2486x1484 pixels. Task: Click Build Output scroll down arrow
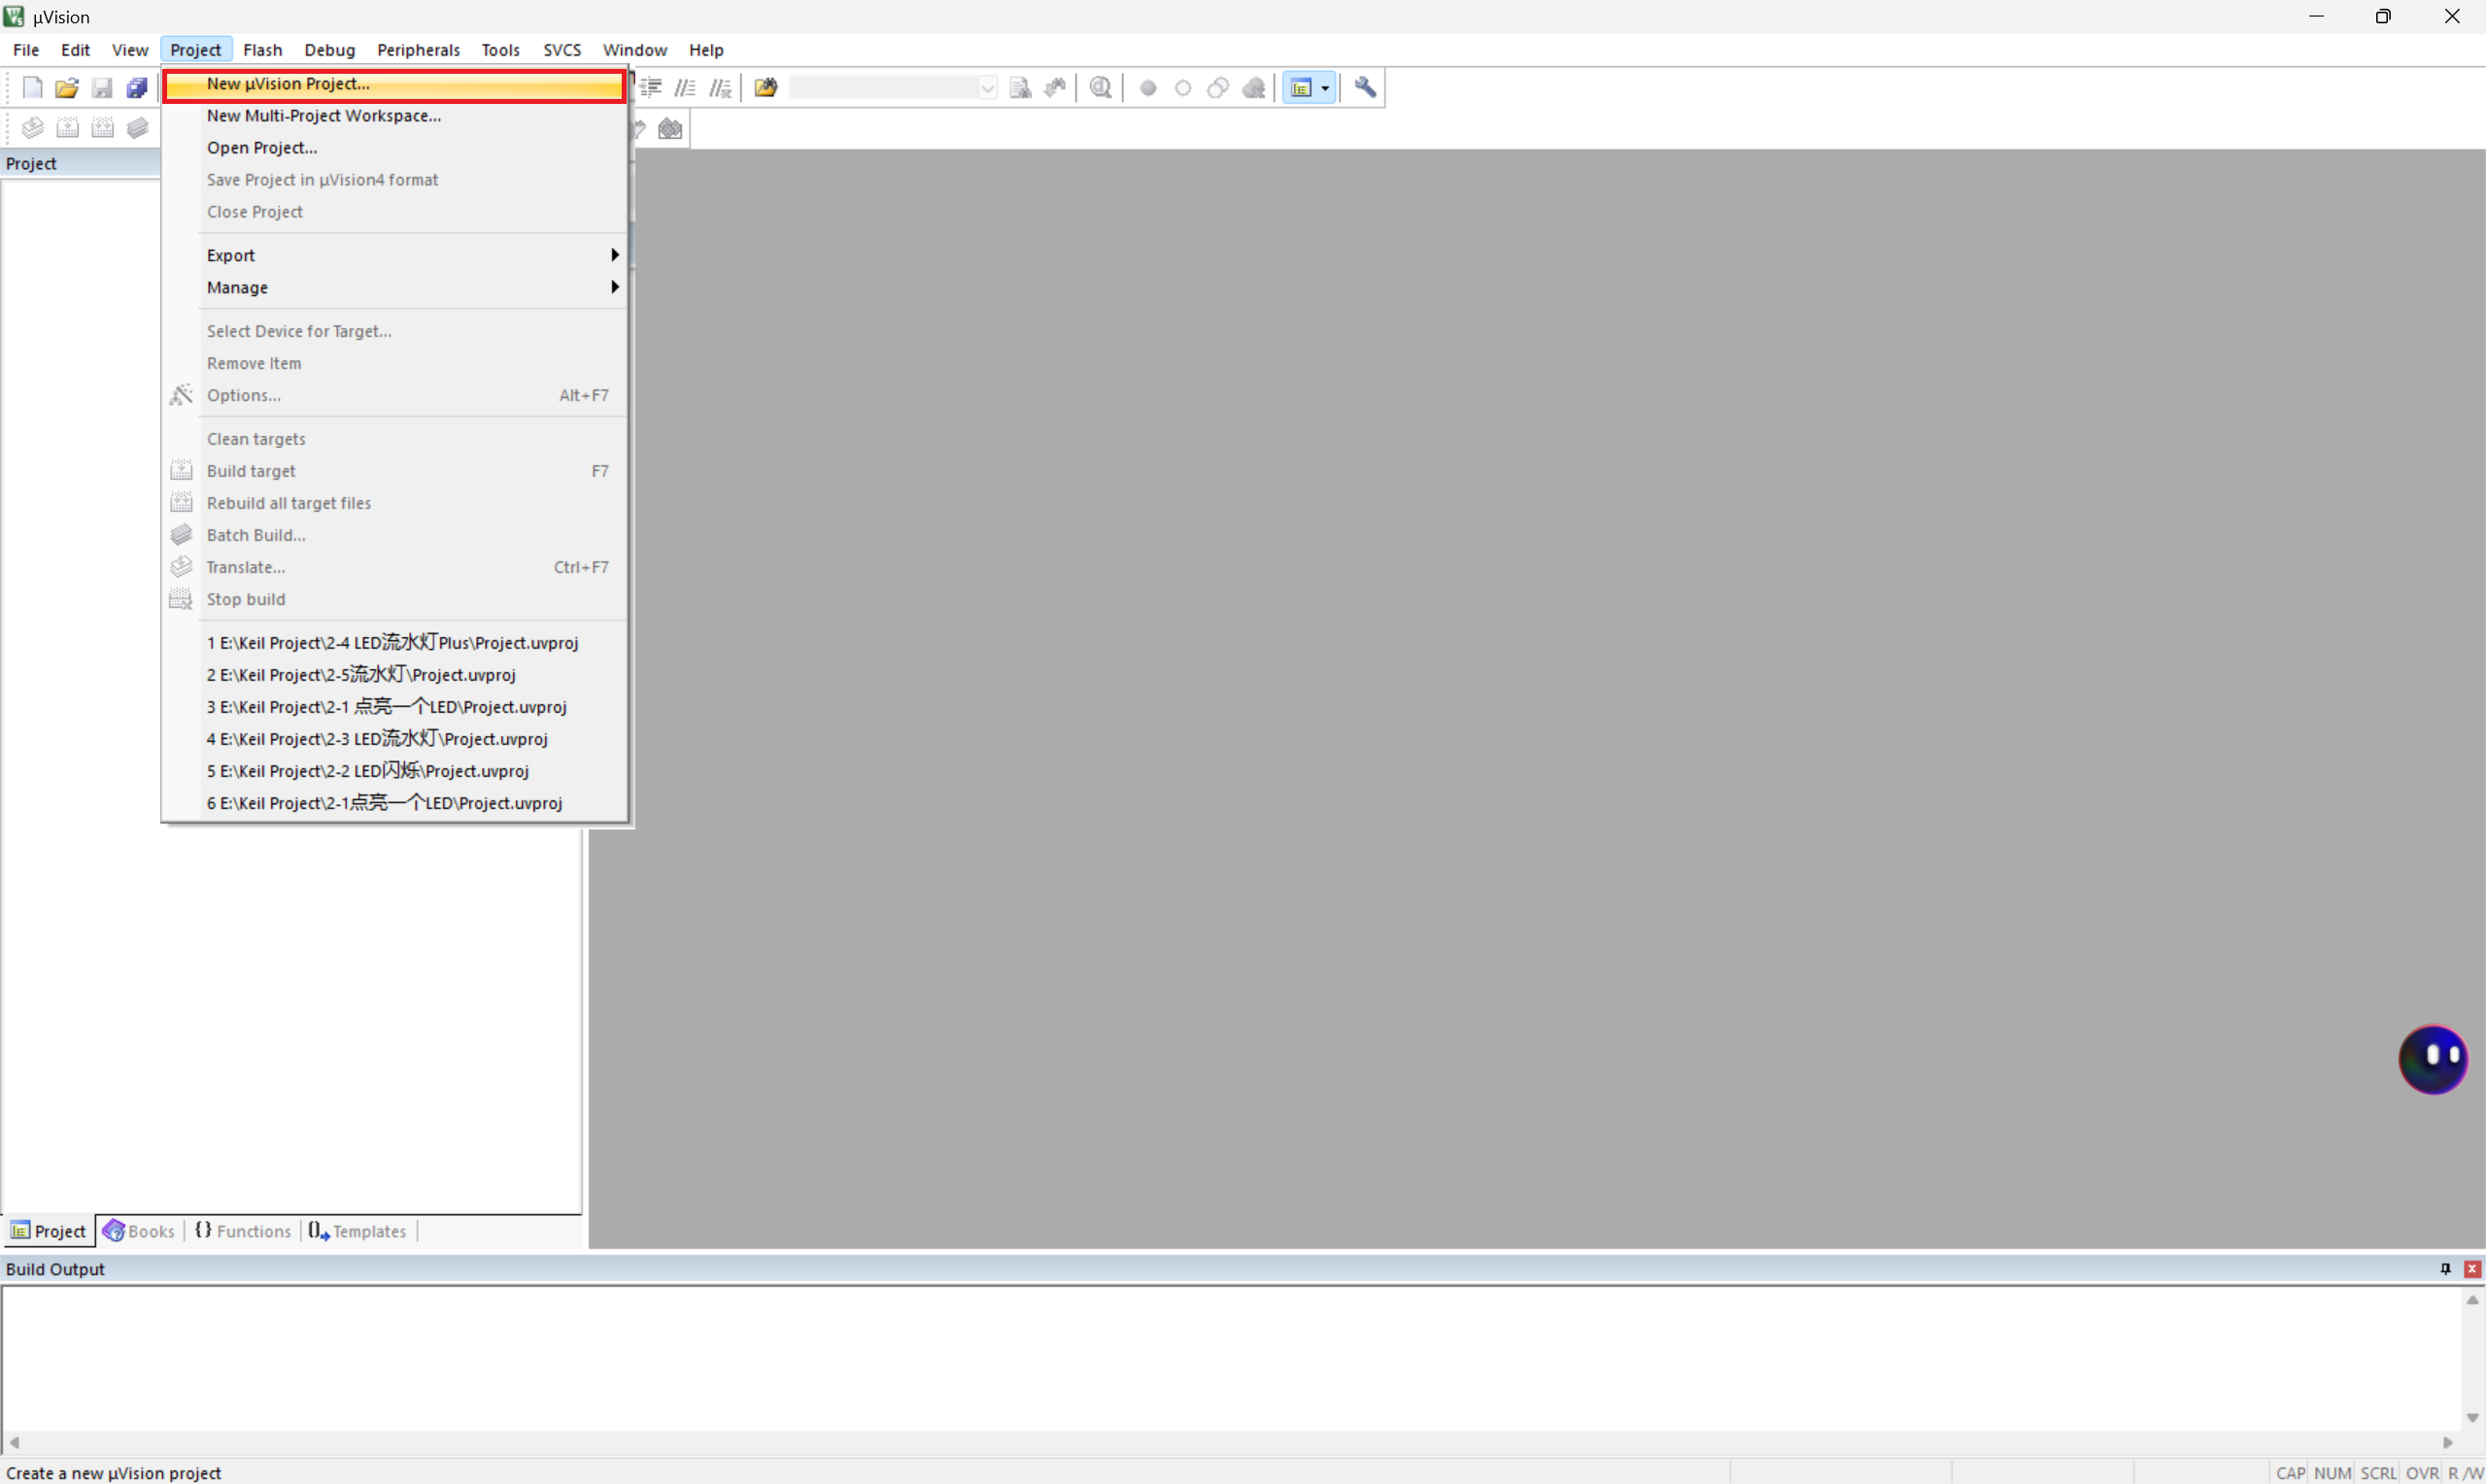2472,1417
